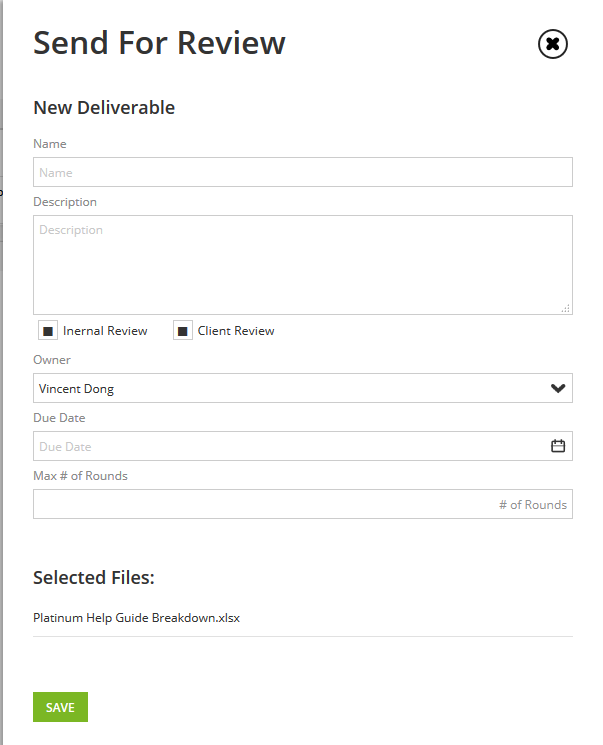This screenshot has height=745, width=603.
Task: Click the Owner dropdown chevron arrow
Action: tap(558, 388)
